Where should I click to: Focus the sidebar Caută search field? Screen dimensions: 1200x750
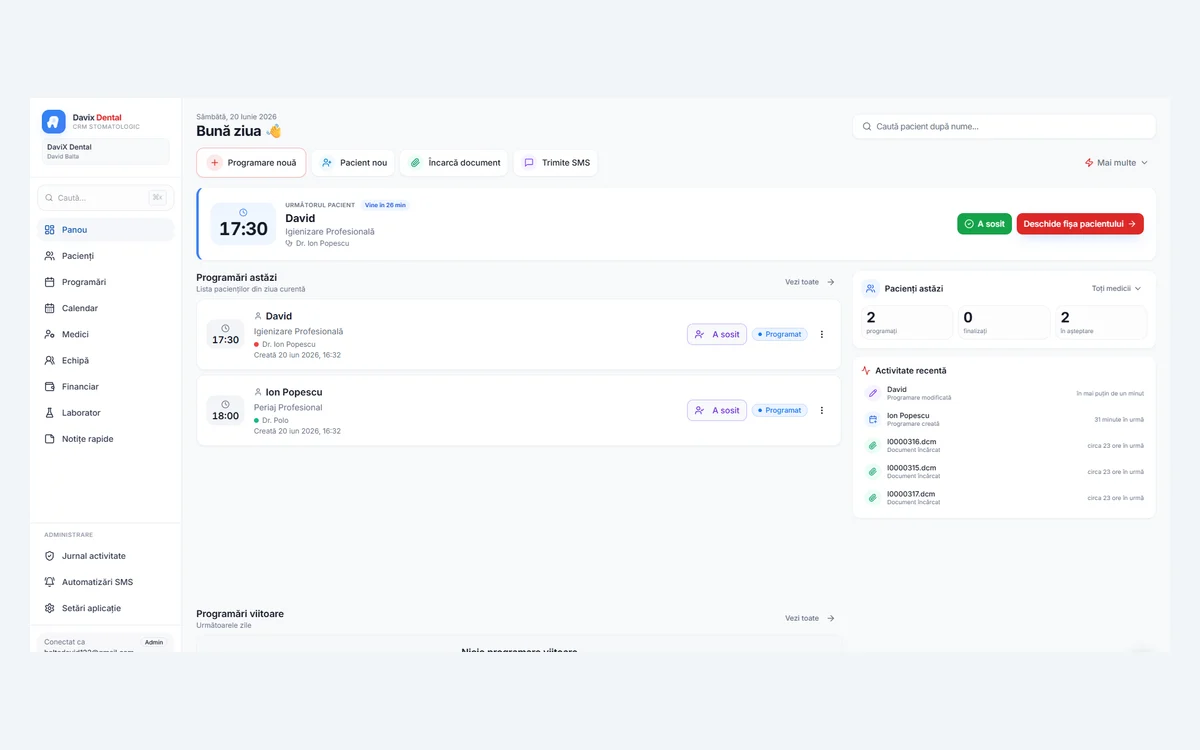106,198
